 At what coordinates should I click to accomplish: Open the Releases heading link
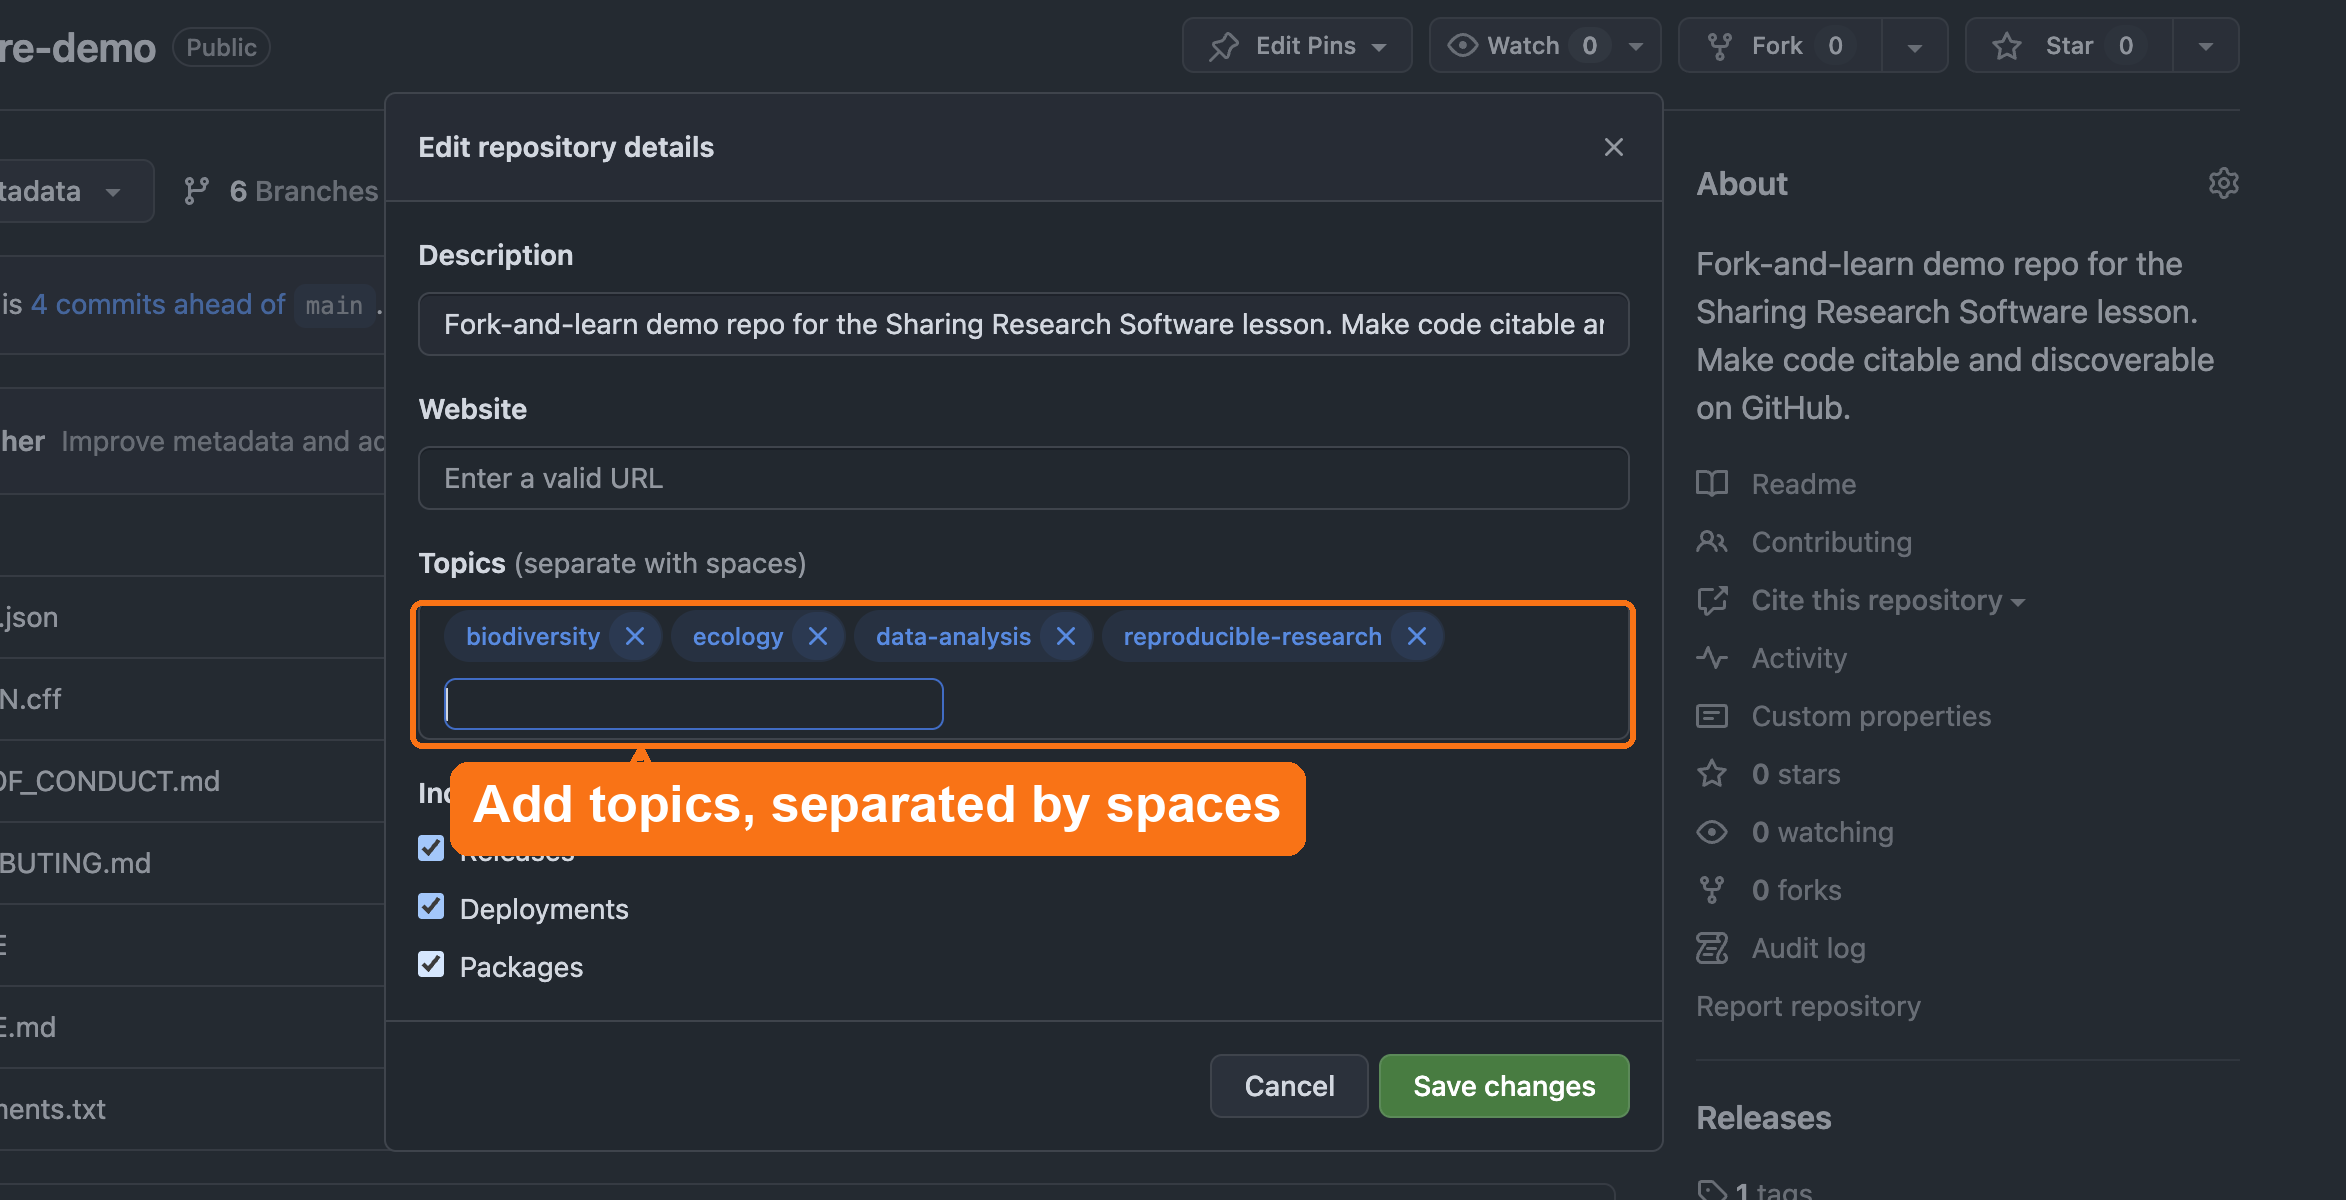coord(1764,1118)
